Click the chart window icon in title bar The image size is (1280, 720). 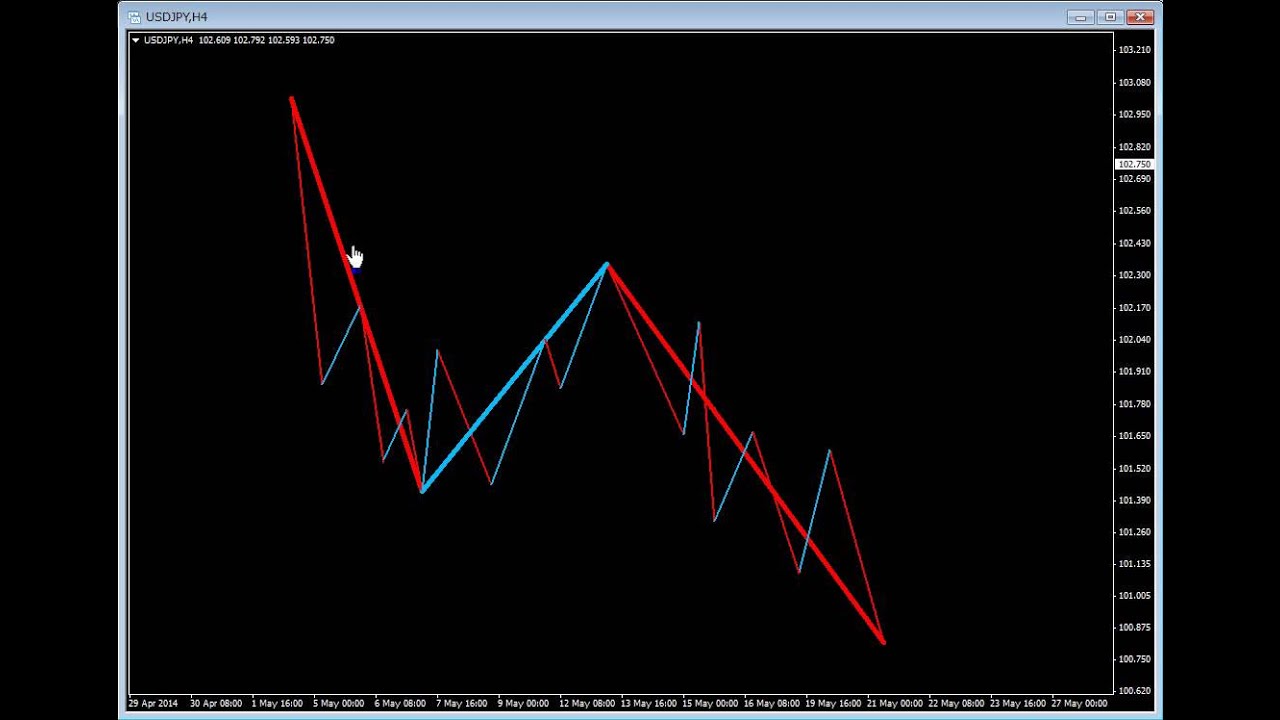(x=134, y=17)
